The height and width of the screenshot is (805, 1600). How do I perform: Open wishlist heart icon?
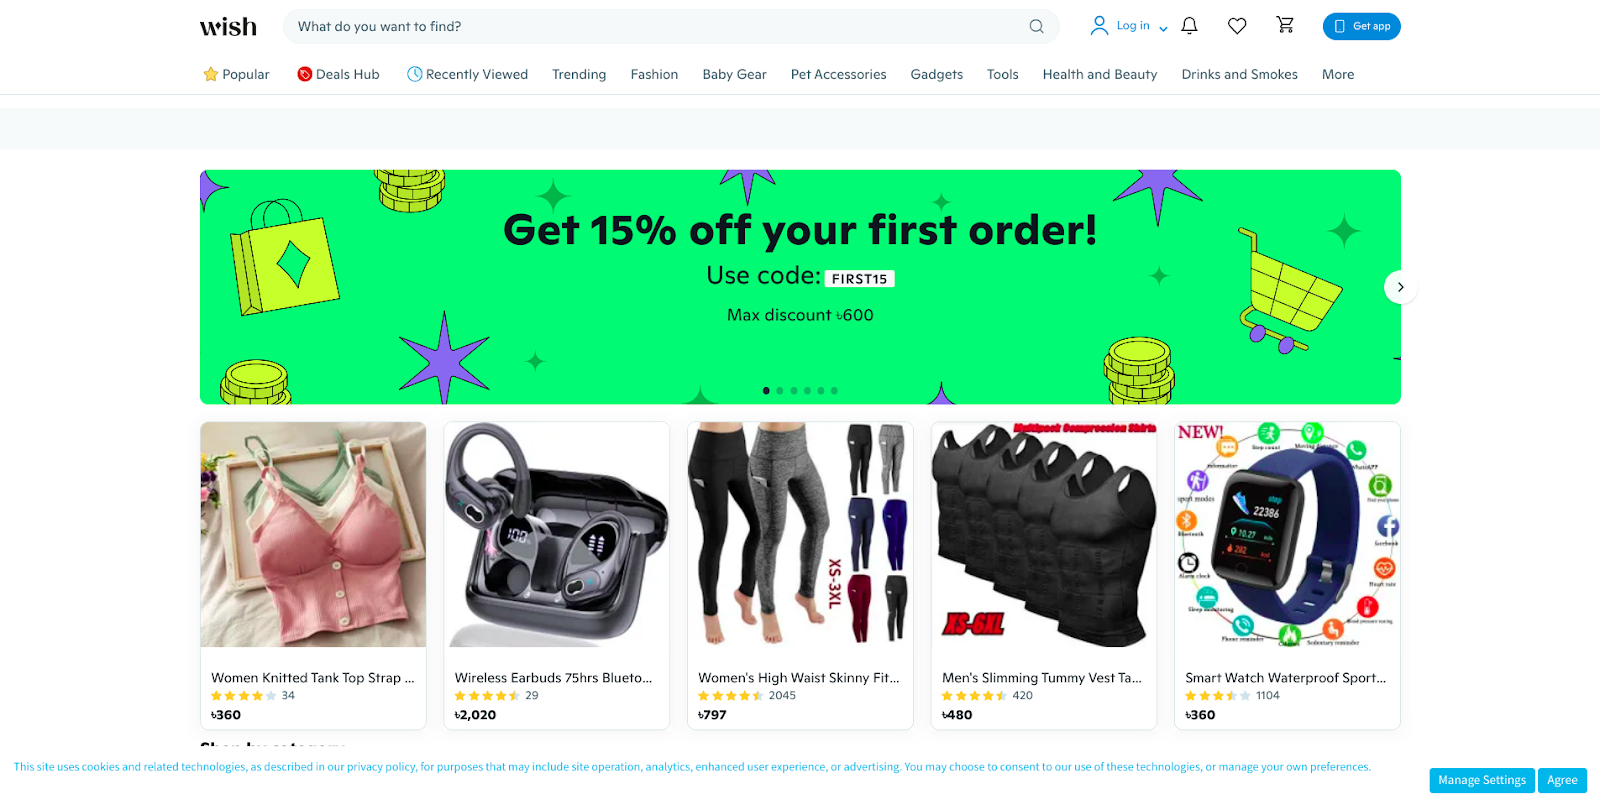1237,26
